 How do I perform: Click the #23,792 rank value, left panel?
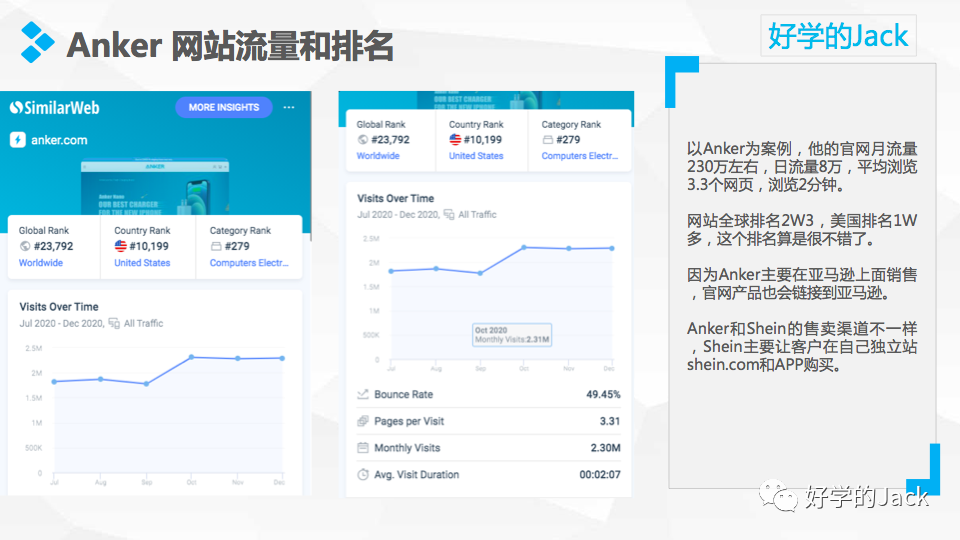pyautogui.click(x=53, y=246)
